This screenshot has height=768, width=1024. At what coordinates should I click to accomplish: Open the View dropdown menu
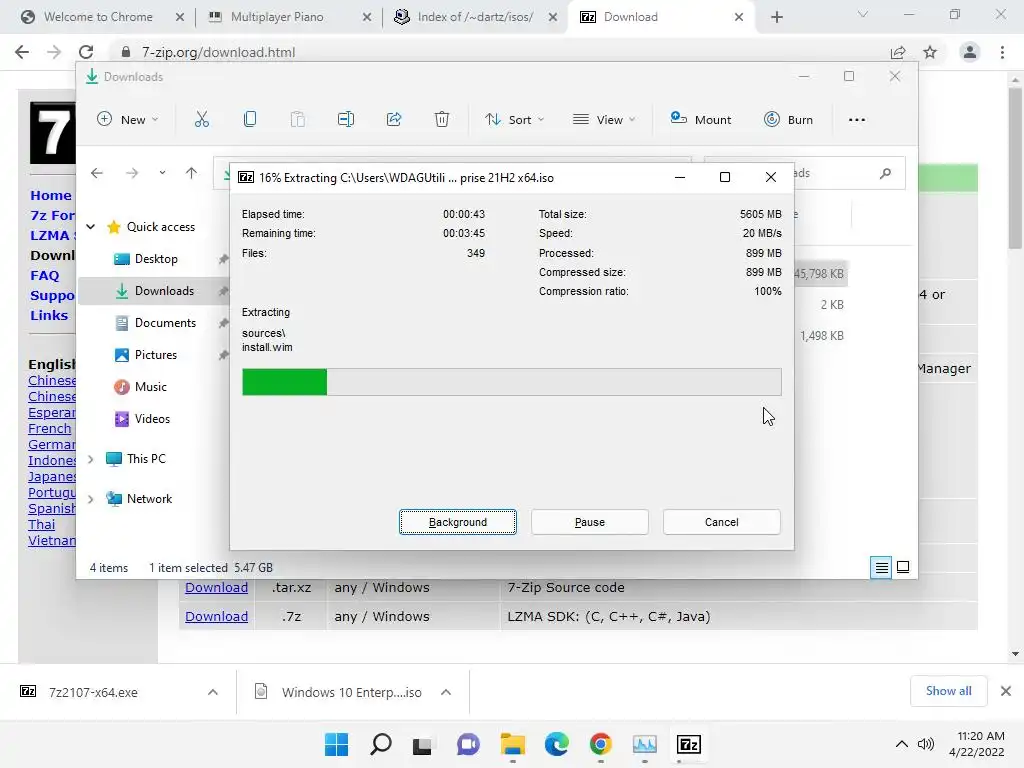603,120
